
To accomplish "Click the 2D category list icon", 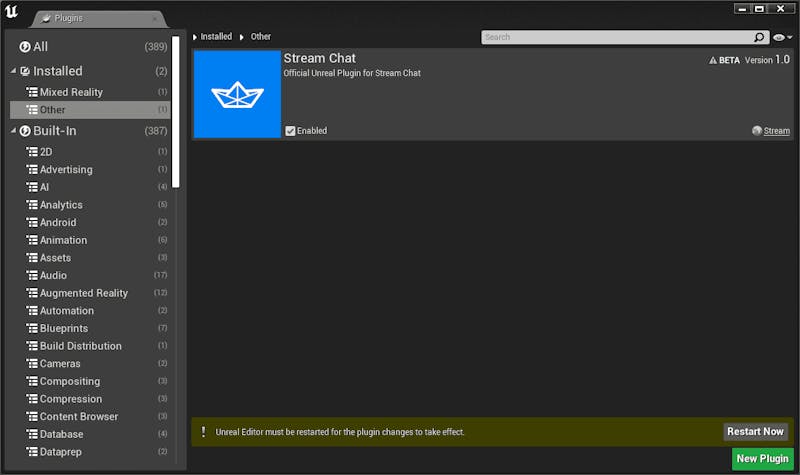I will (x=32, y=152).
